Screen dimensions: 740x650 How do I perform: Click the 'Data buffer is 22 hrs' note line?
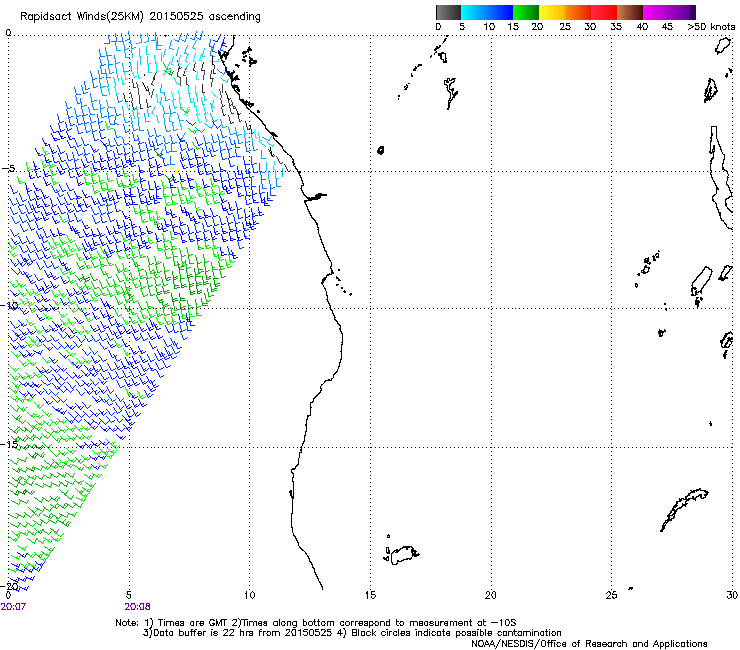352,633
